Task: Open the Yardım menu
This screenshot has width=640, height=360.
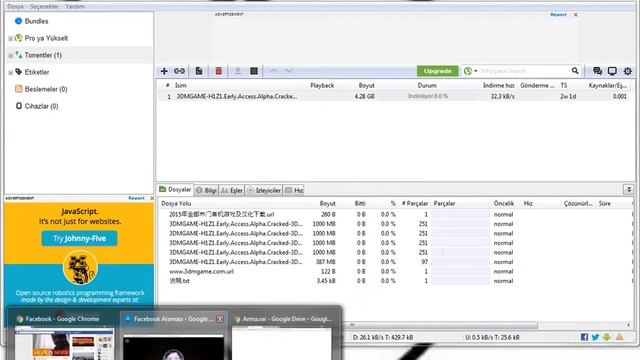Action: coord(75,7)
